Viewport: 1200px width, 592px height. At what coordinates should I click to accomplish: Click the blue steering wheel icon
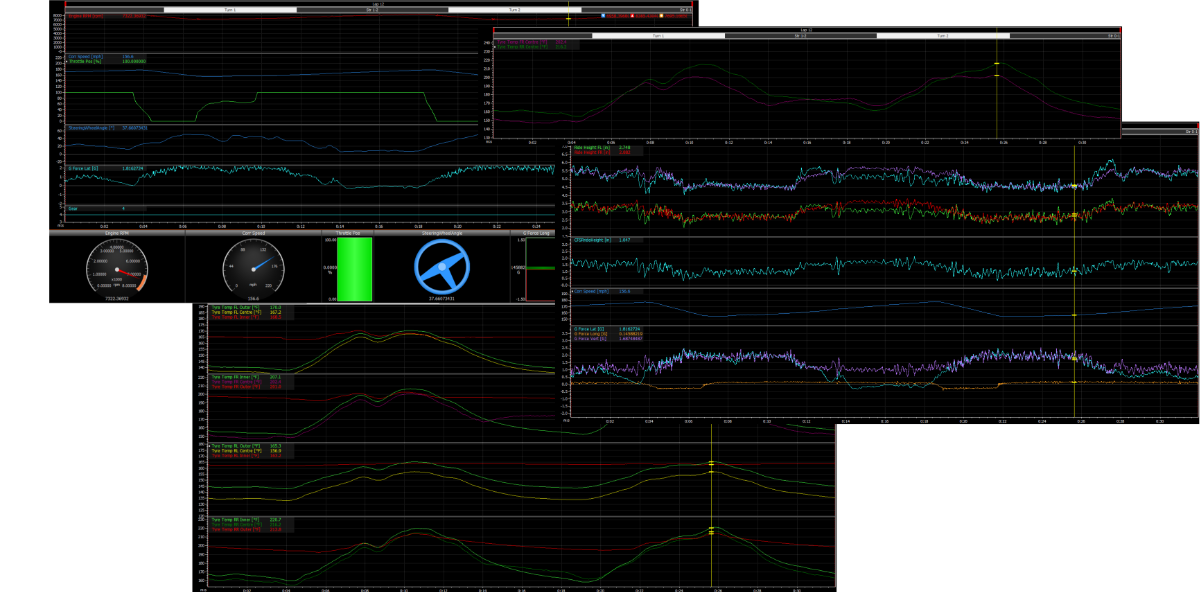point(441,265)
